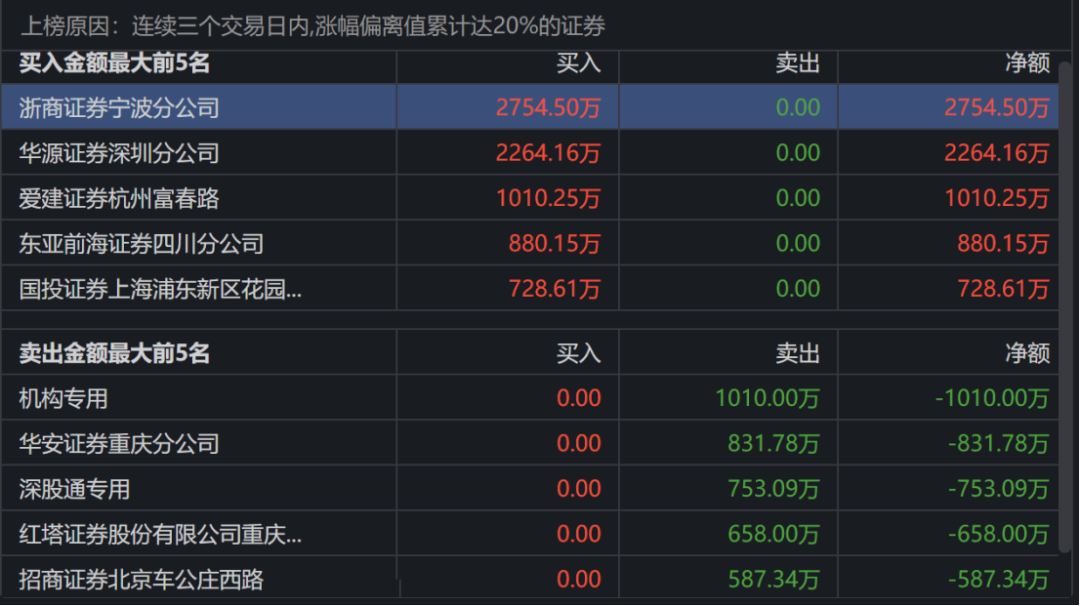The image size is (1080, 606).
Task: Click 华源证券深圳分公司 broker name
Action: [119, 153]
